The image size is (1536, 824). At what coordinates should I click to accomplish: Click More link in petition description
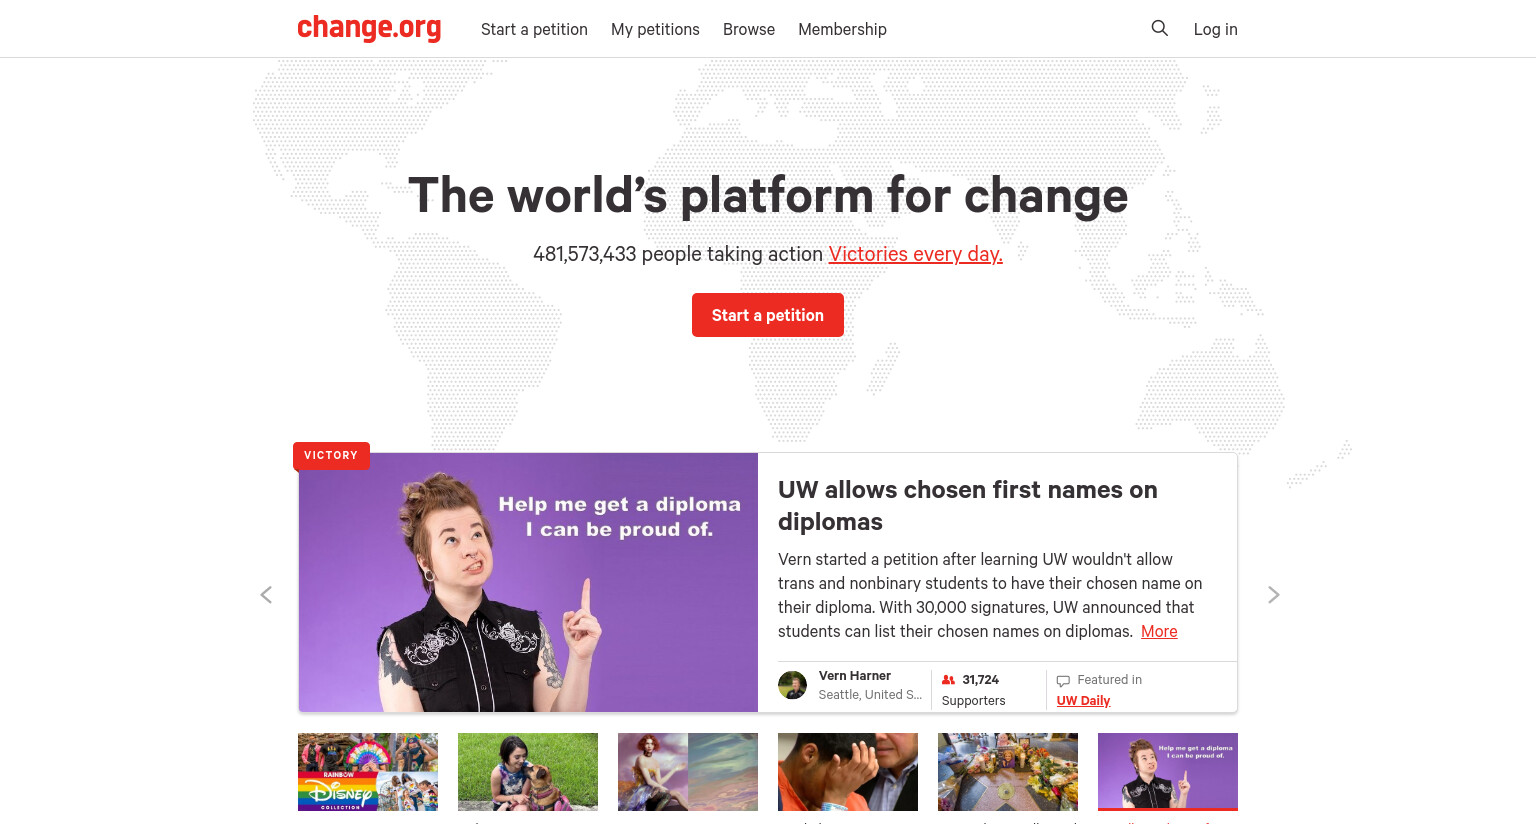[x=1159, y=631]
